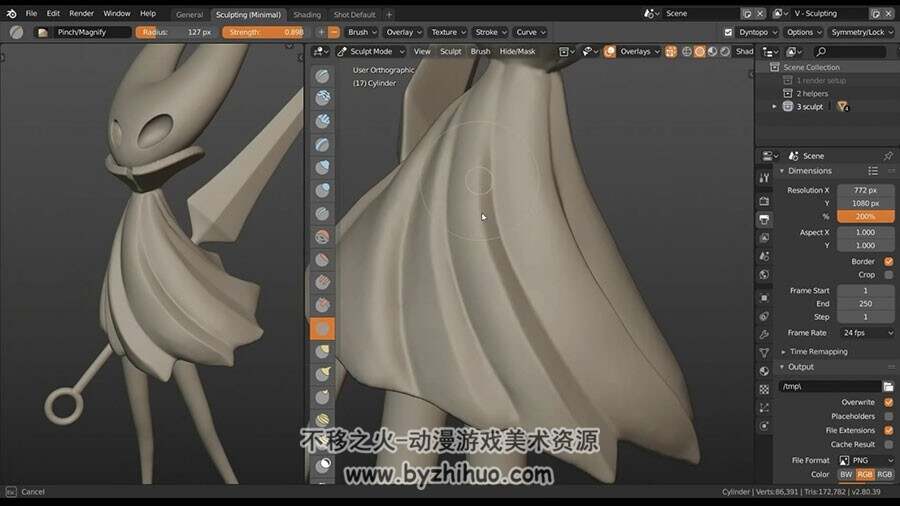Select the Blob sculpt brush tool
The width and height of the screenshot is (900, 506).
coord(322,190)
